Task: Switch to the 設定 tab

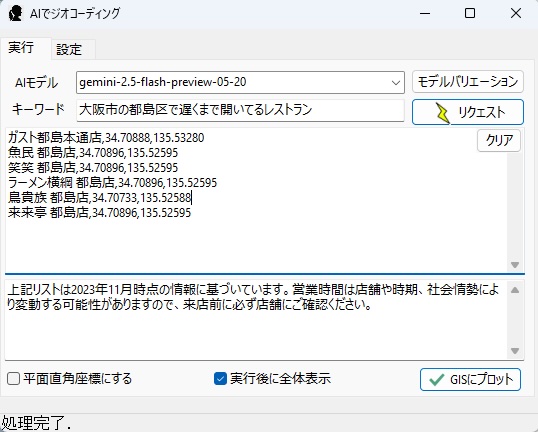Action: tap(69, 50)
